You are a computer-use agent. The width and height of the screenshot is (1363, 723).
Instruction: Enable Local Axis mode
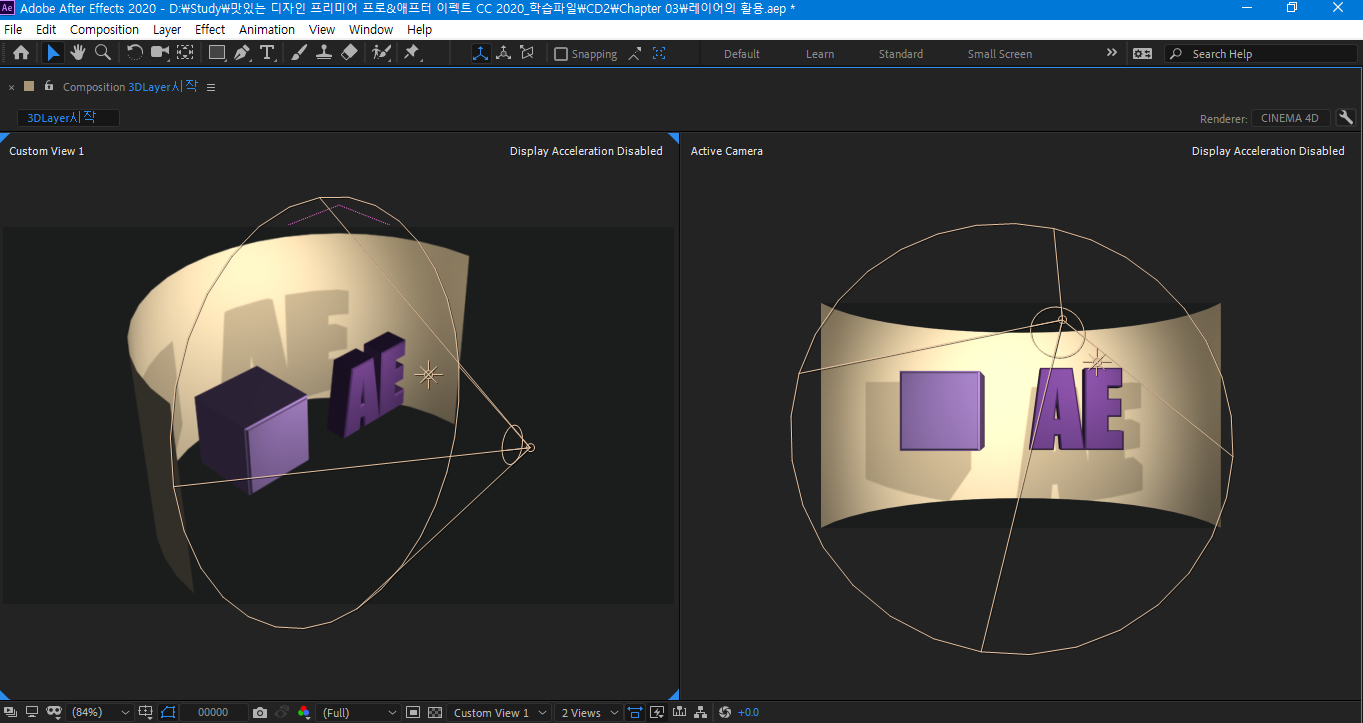pyautogui.click(x=480, y=53)
